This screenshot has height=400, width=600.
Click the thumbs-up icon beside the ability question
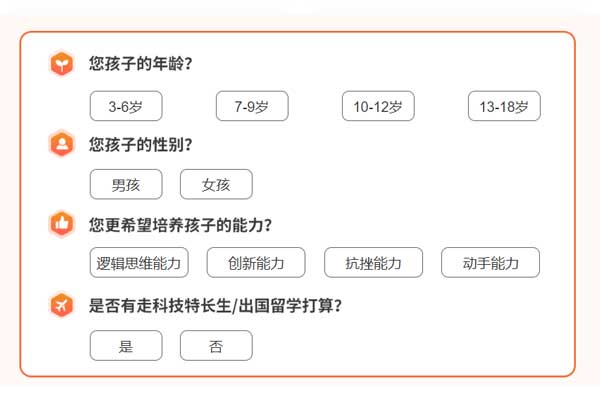pyautogui.click(x=62, y=224)
